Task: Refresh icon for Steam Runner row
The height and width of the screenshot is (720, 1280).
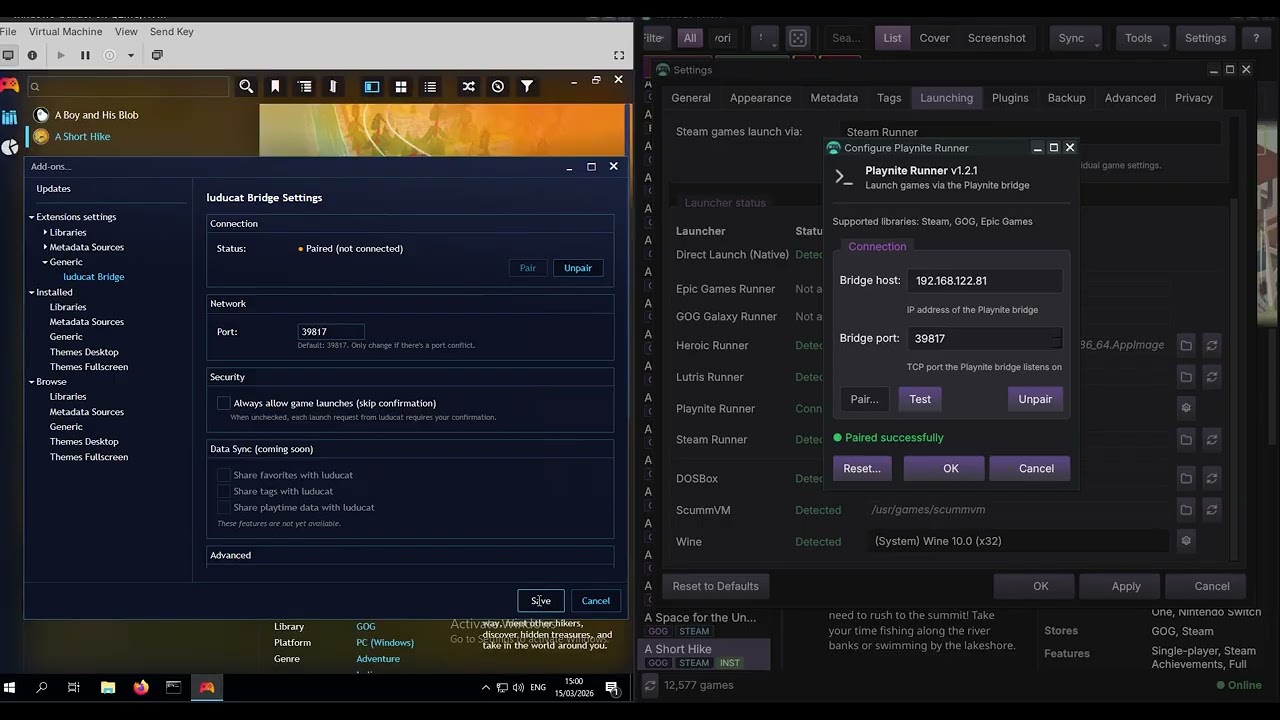Action: click(x=1212, y=439)
